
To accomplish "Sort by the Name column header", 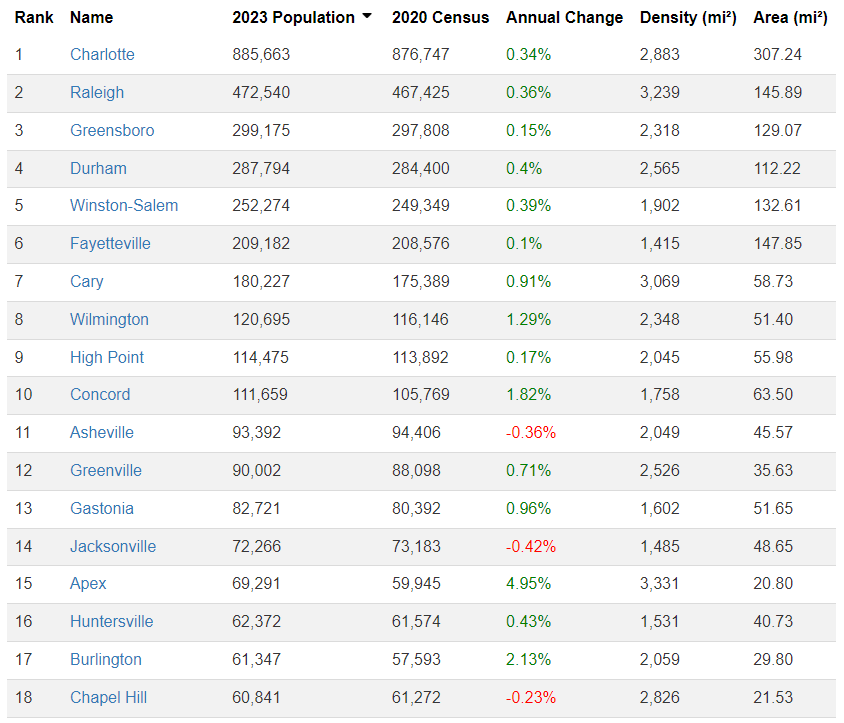I will [91, 17].
